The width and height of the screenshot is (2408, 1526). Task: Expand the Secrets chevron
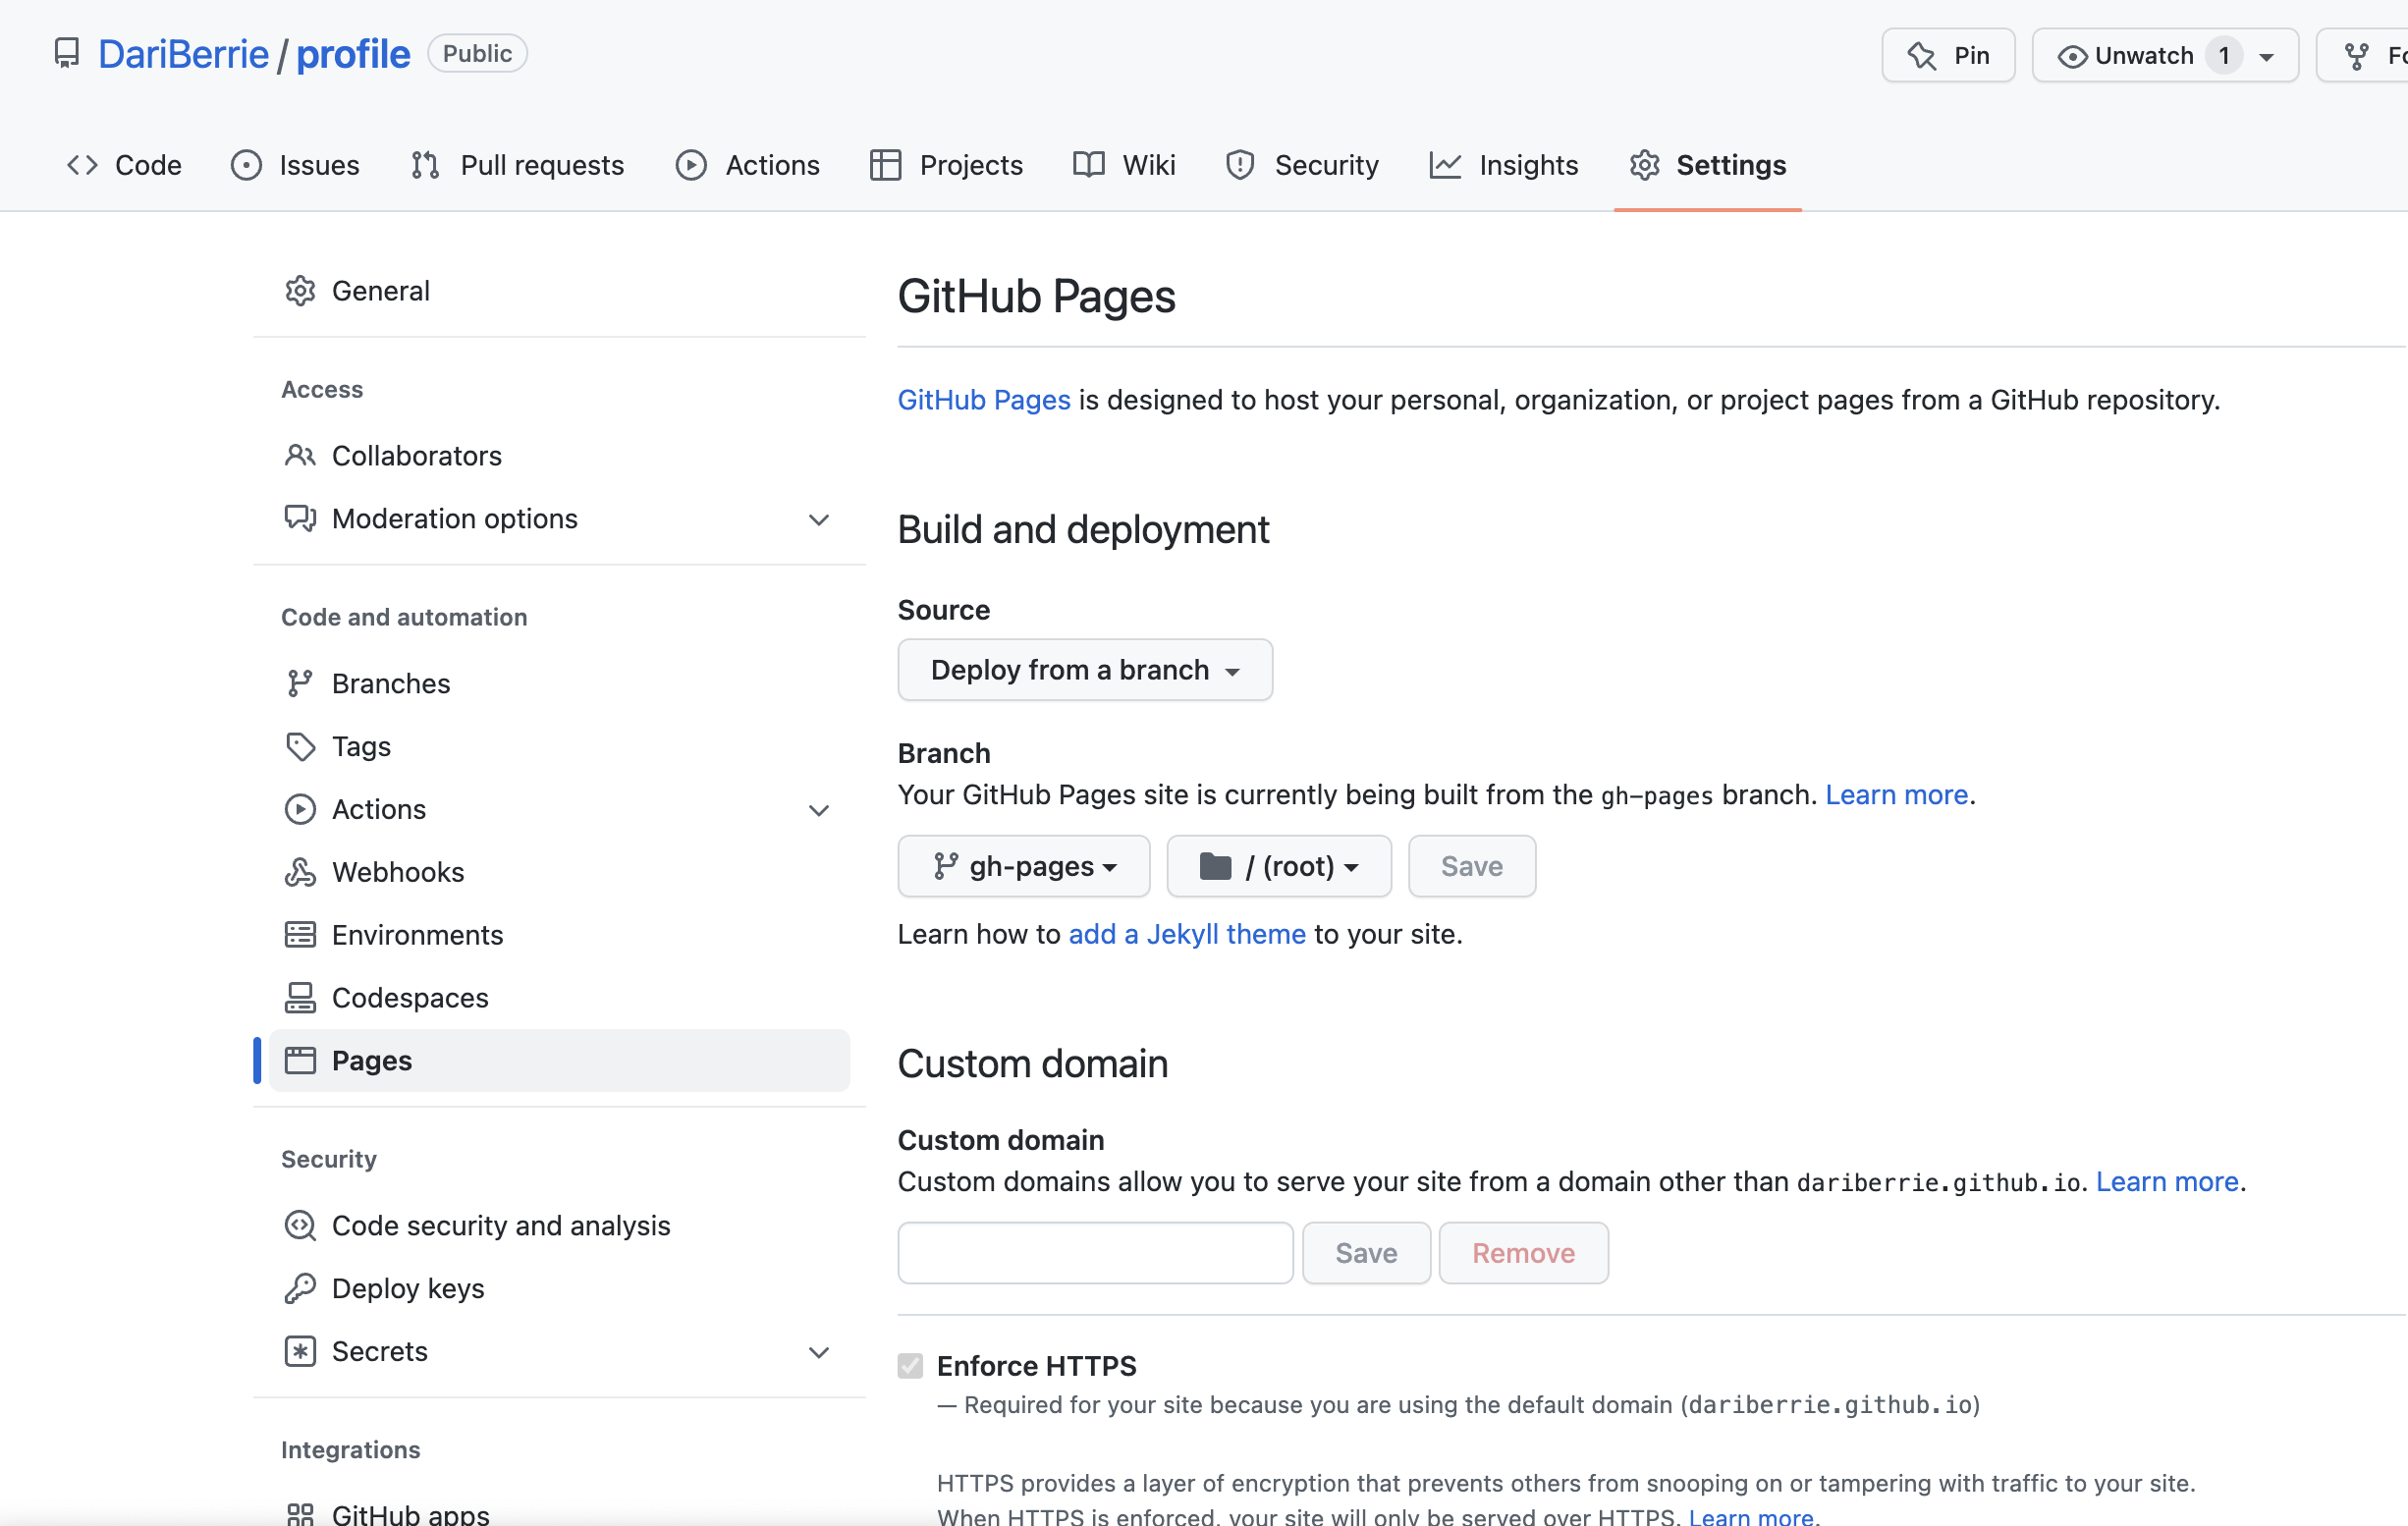[x=819, y=1353]
